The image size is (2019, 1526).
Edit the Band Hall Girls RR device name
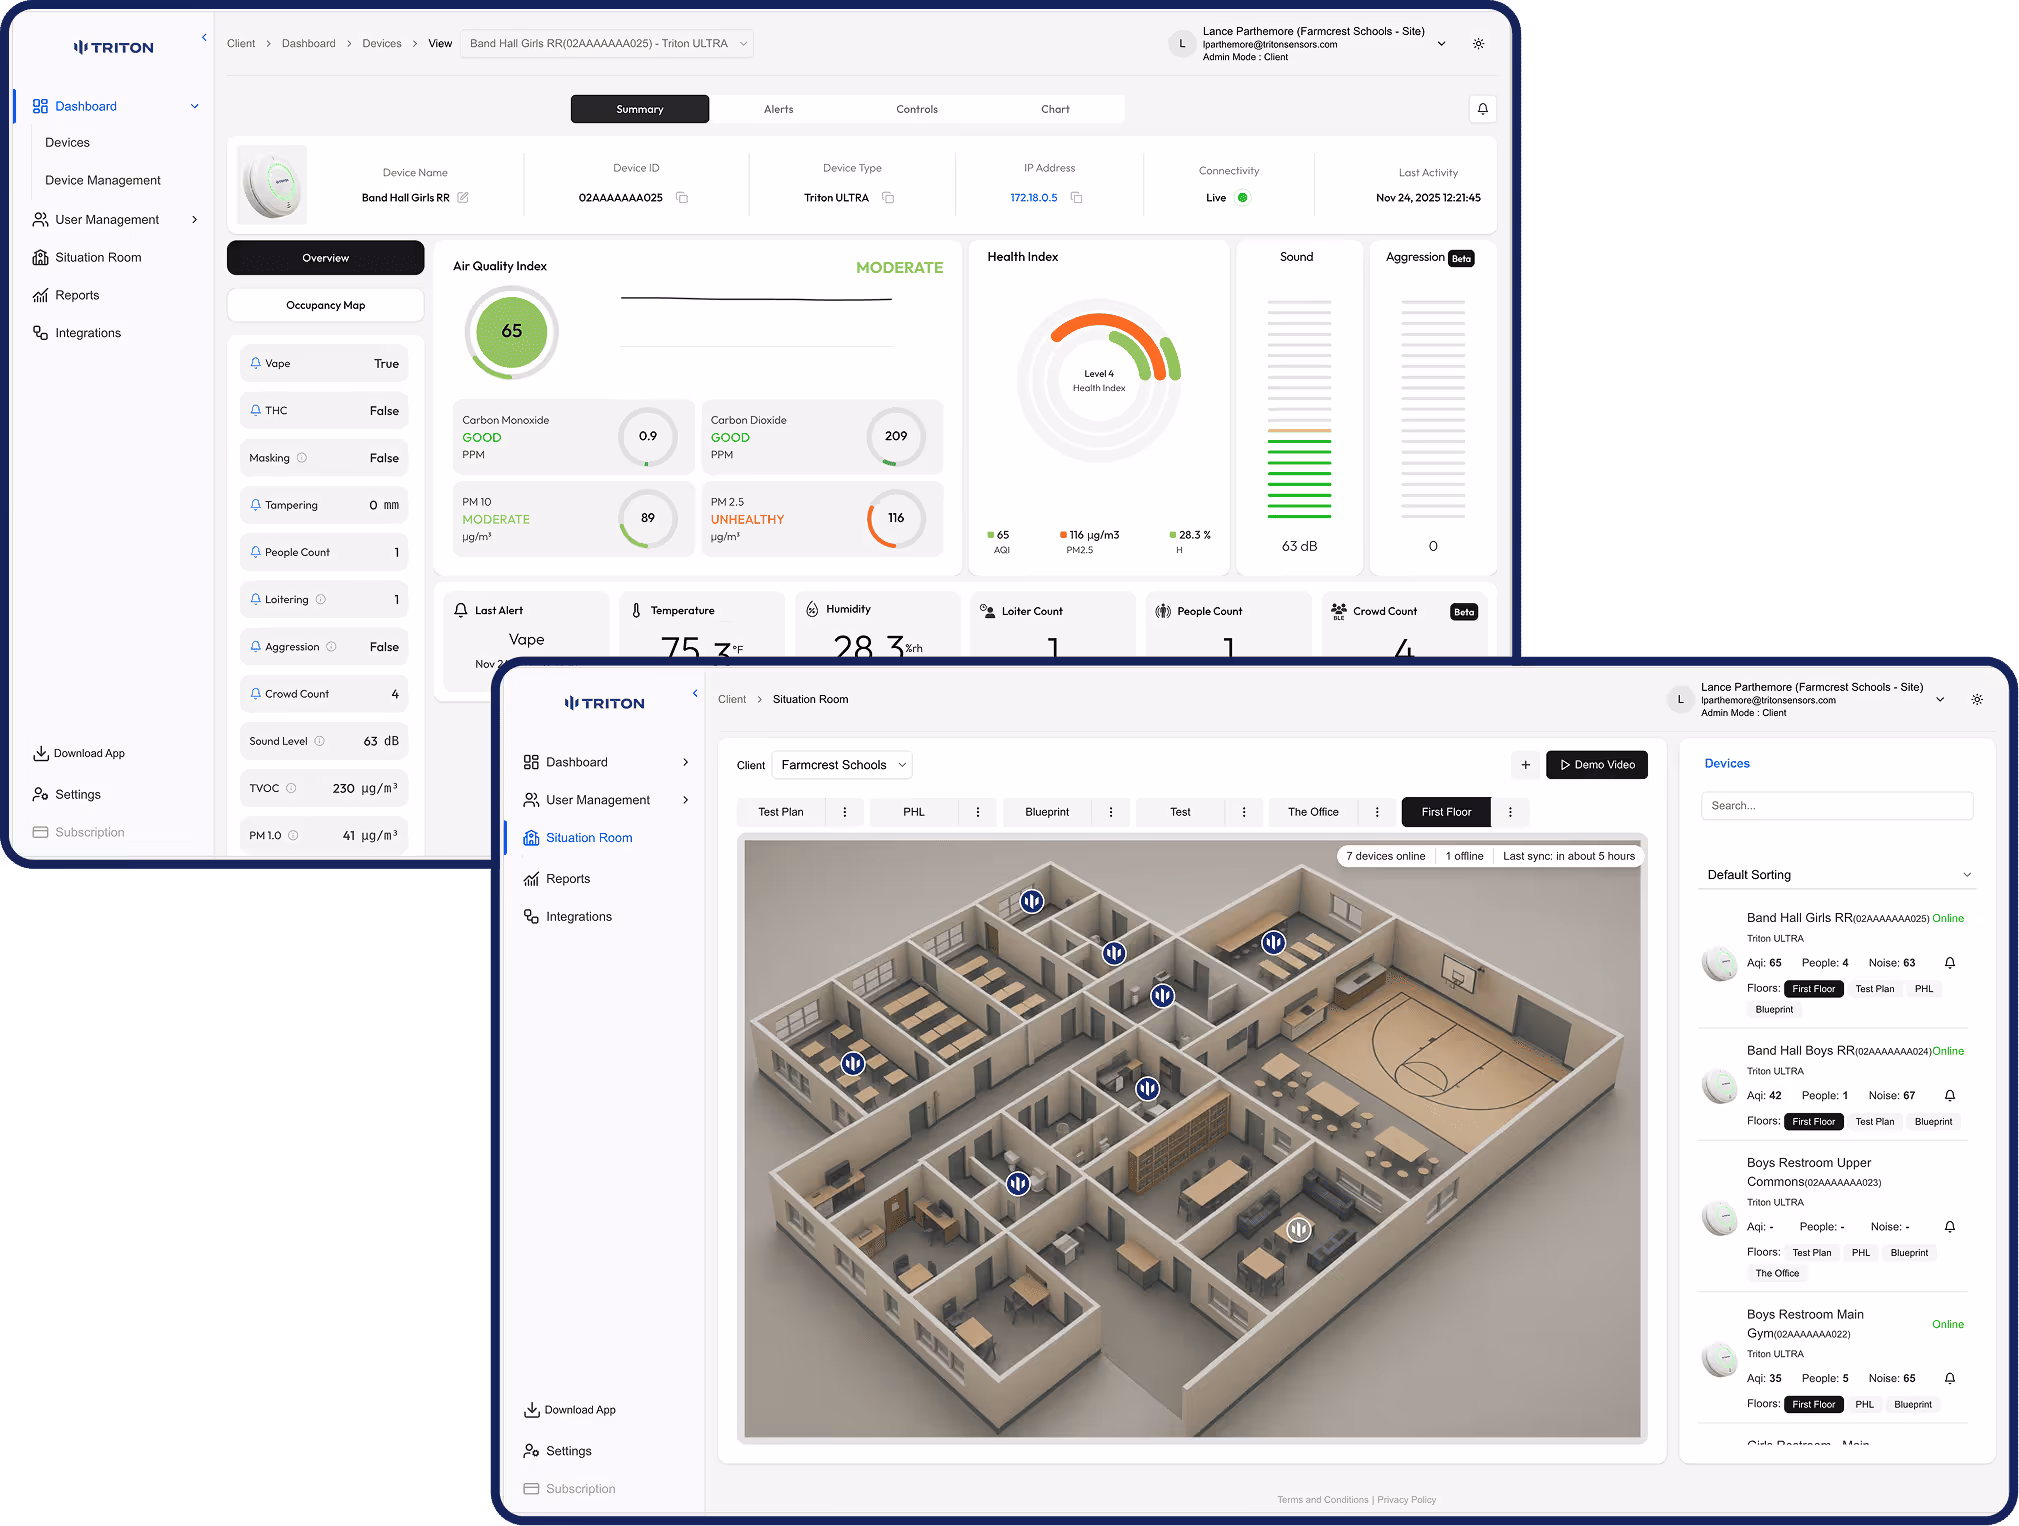tap(463, 198)
